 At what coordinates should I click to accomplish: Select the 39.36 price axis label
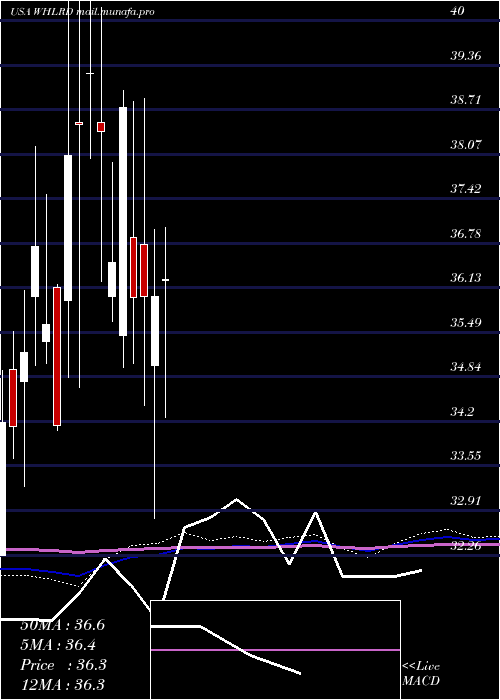coord(466,56)
